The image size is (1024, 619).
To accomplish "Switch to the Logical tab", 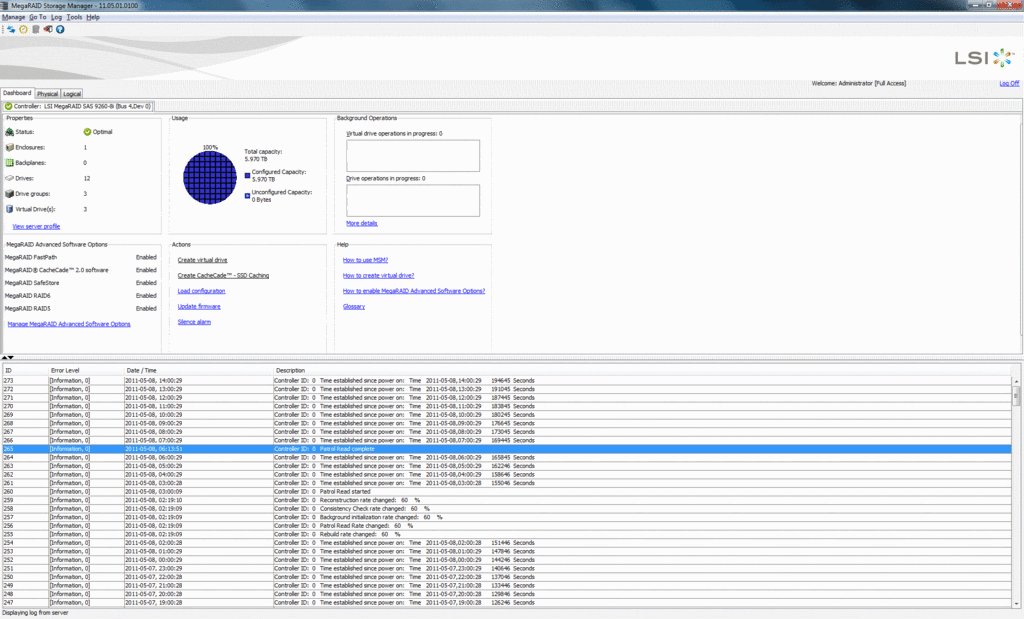I will tap(72, 93).
